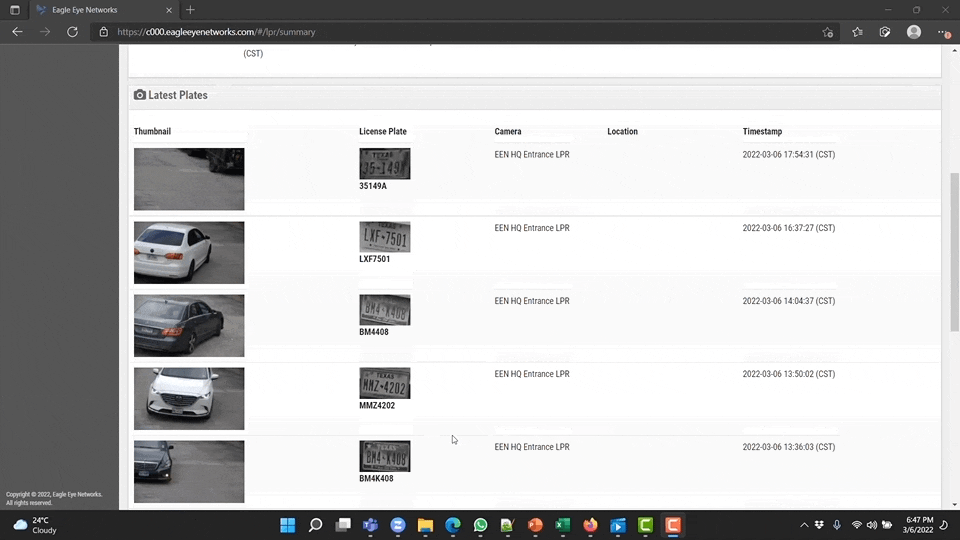Click the Timestamp column header
The width and height of the screenshot is (960, 540).
click(x=762, y=132)
